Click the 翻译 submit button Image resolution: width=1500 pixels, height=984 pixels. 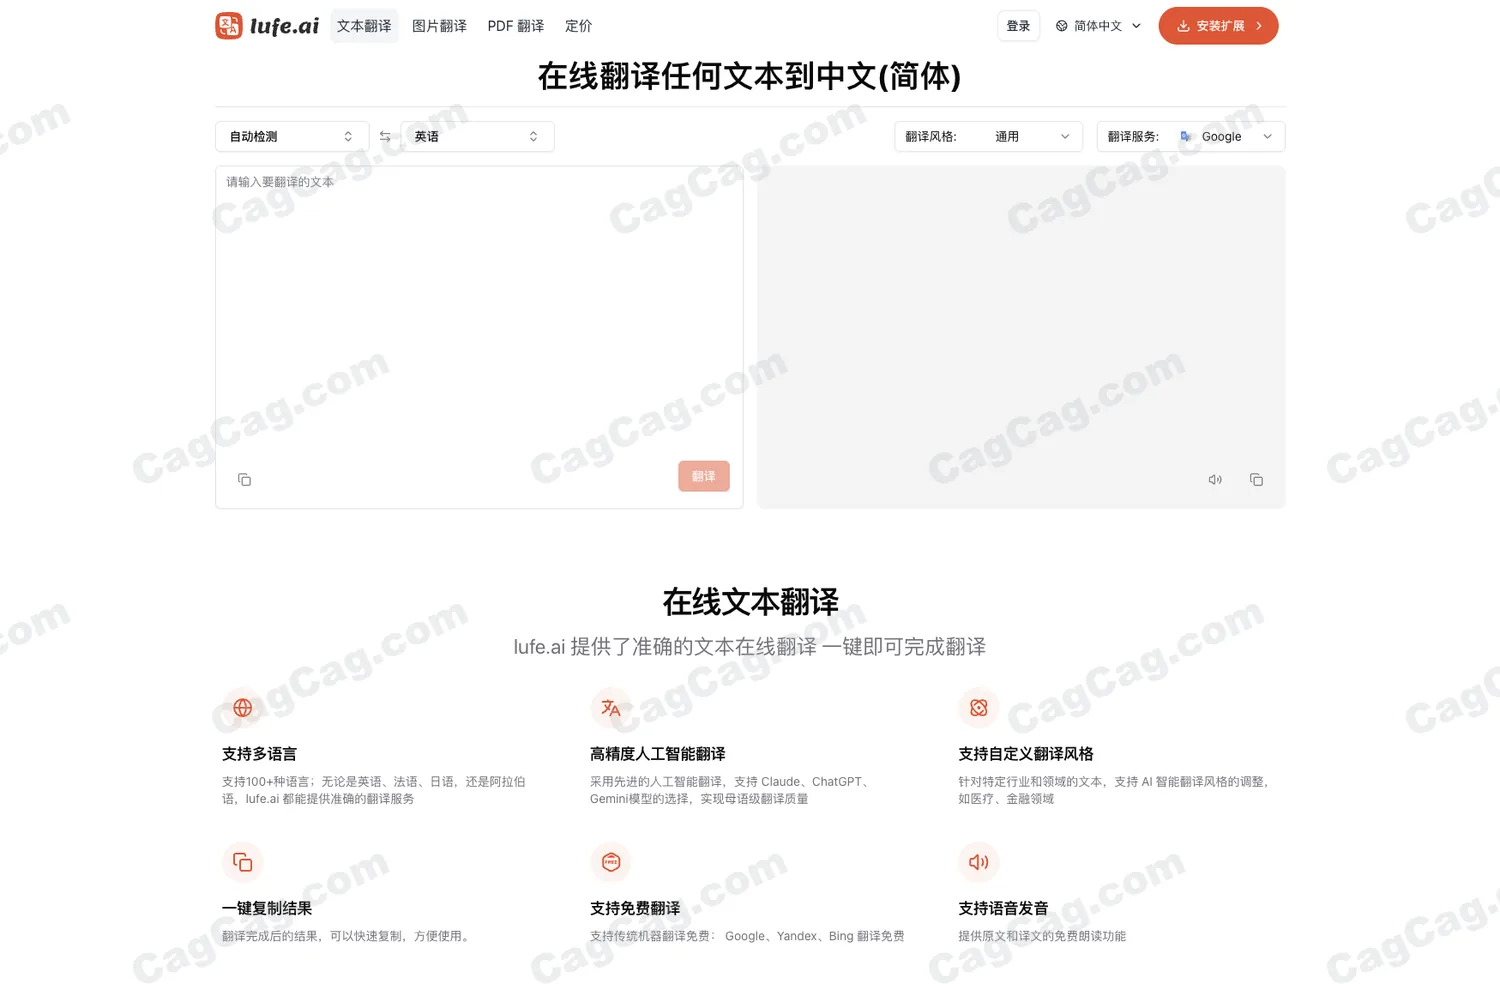pos(704,476)
